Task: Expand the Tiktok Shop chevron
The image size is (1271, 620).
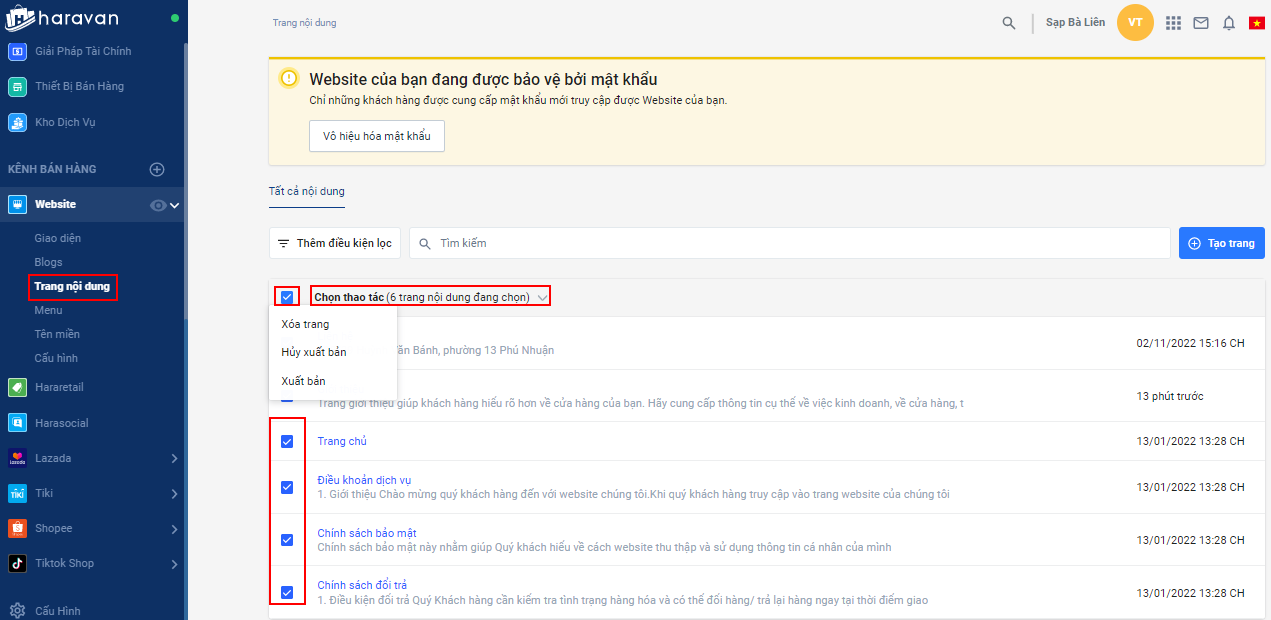Action: [174, 564]
